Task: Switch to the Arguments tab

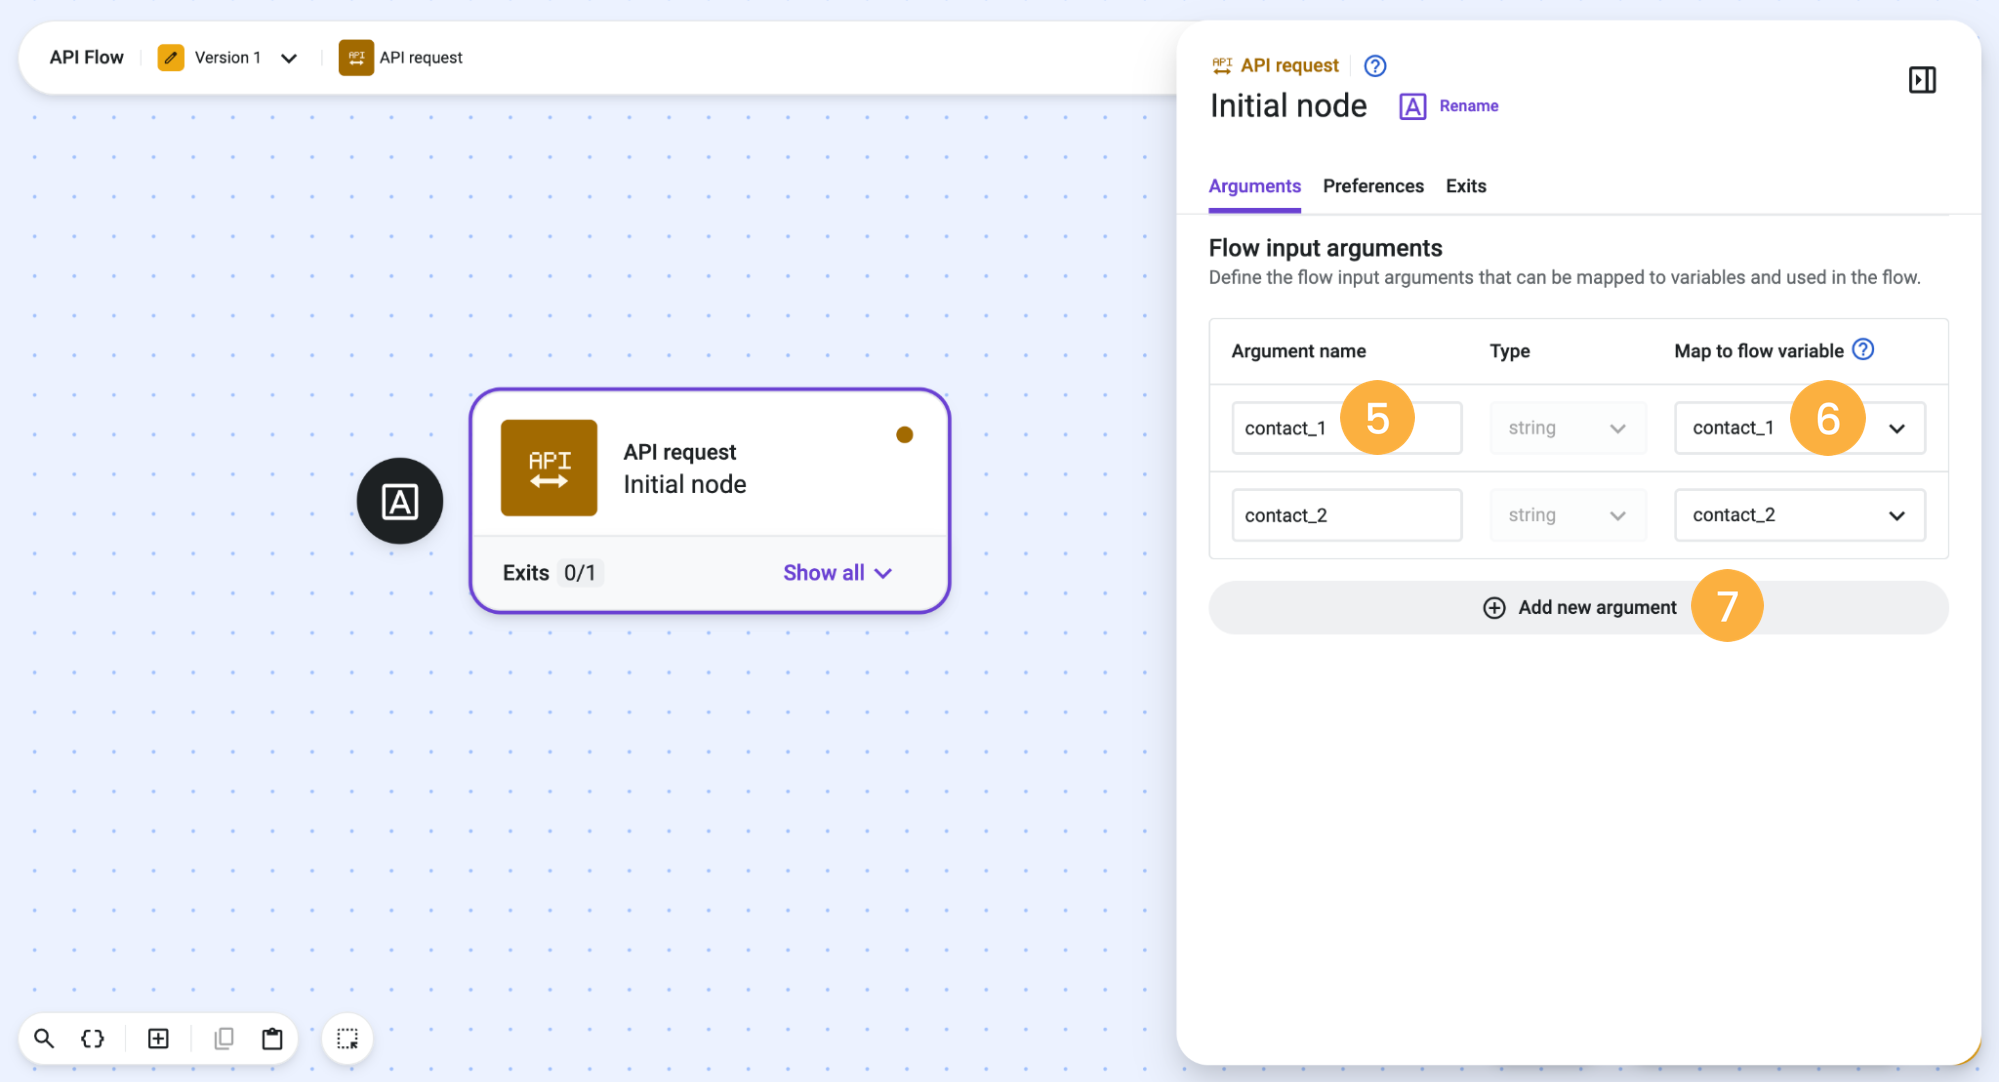Action: 1254,187
